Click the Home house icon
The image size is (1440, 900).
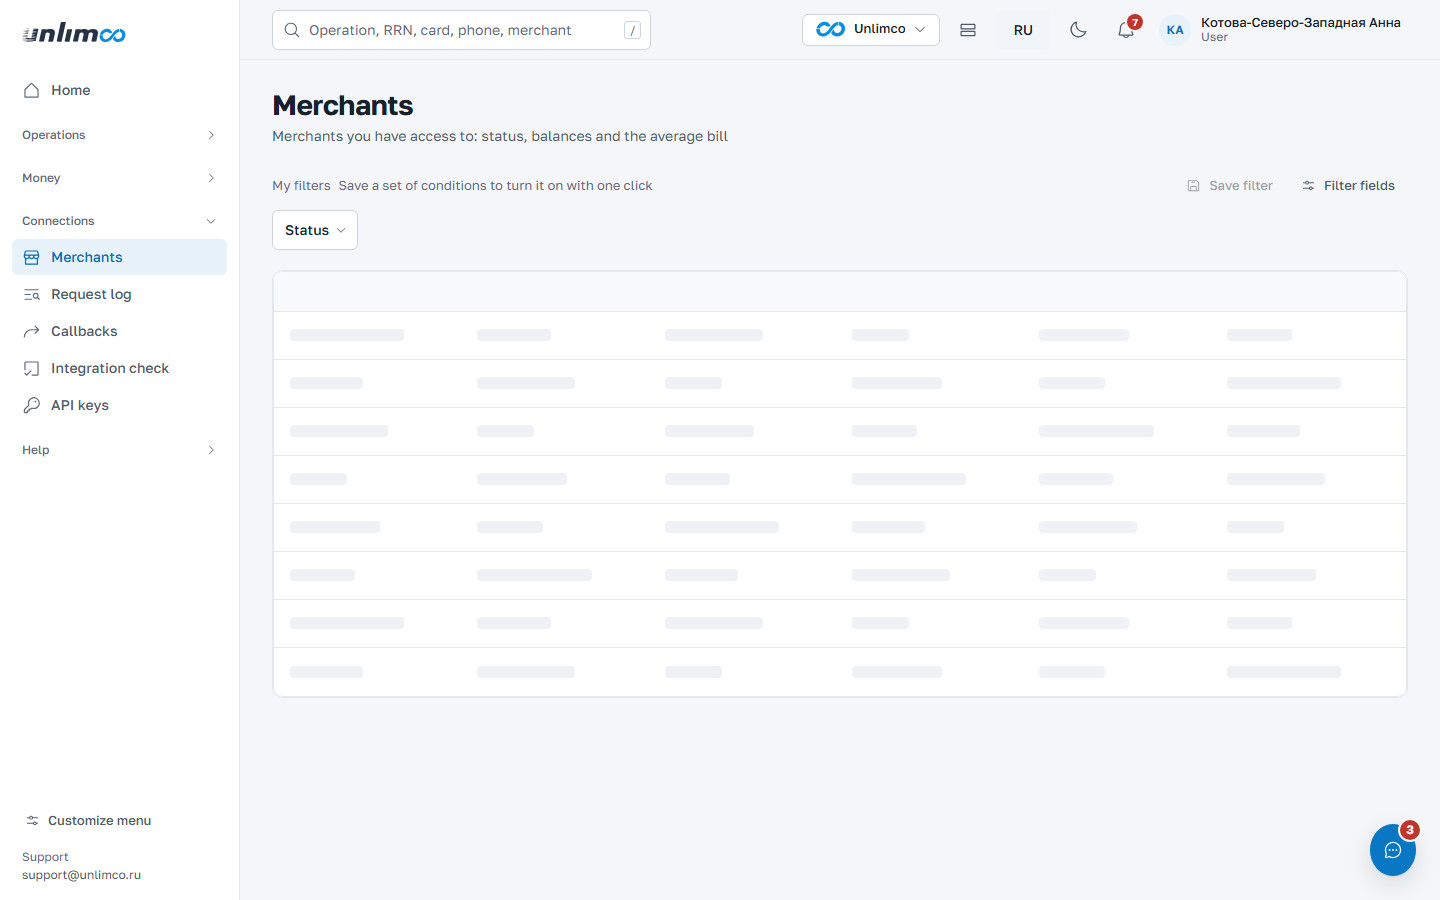pos(32,90)
